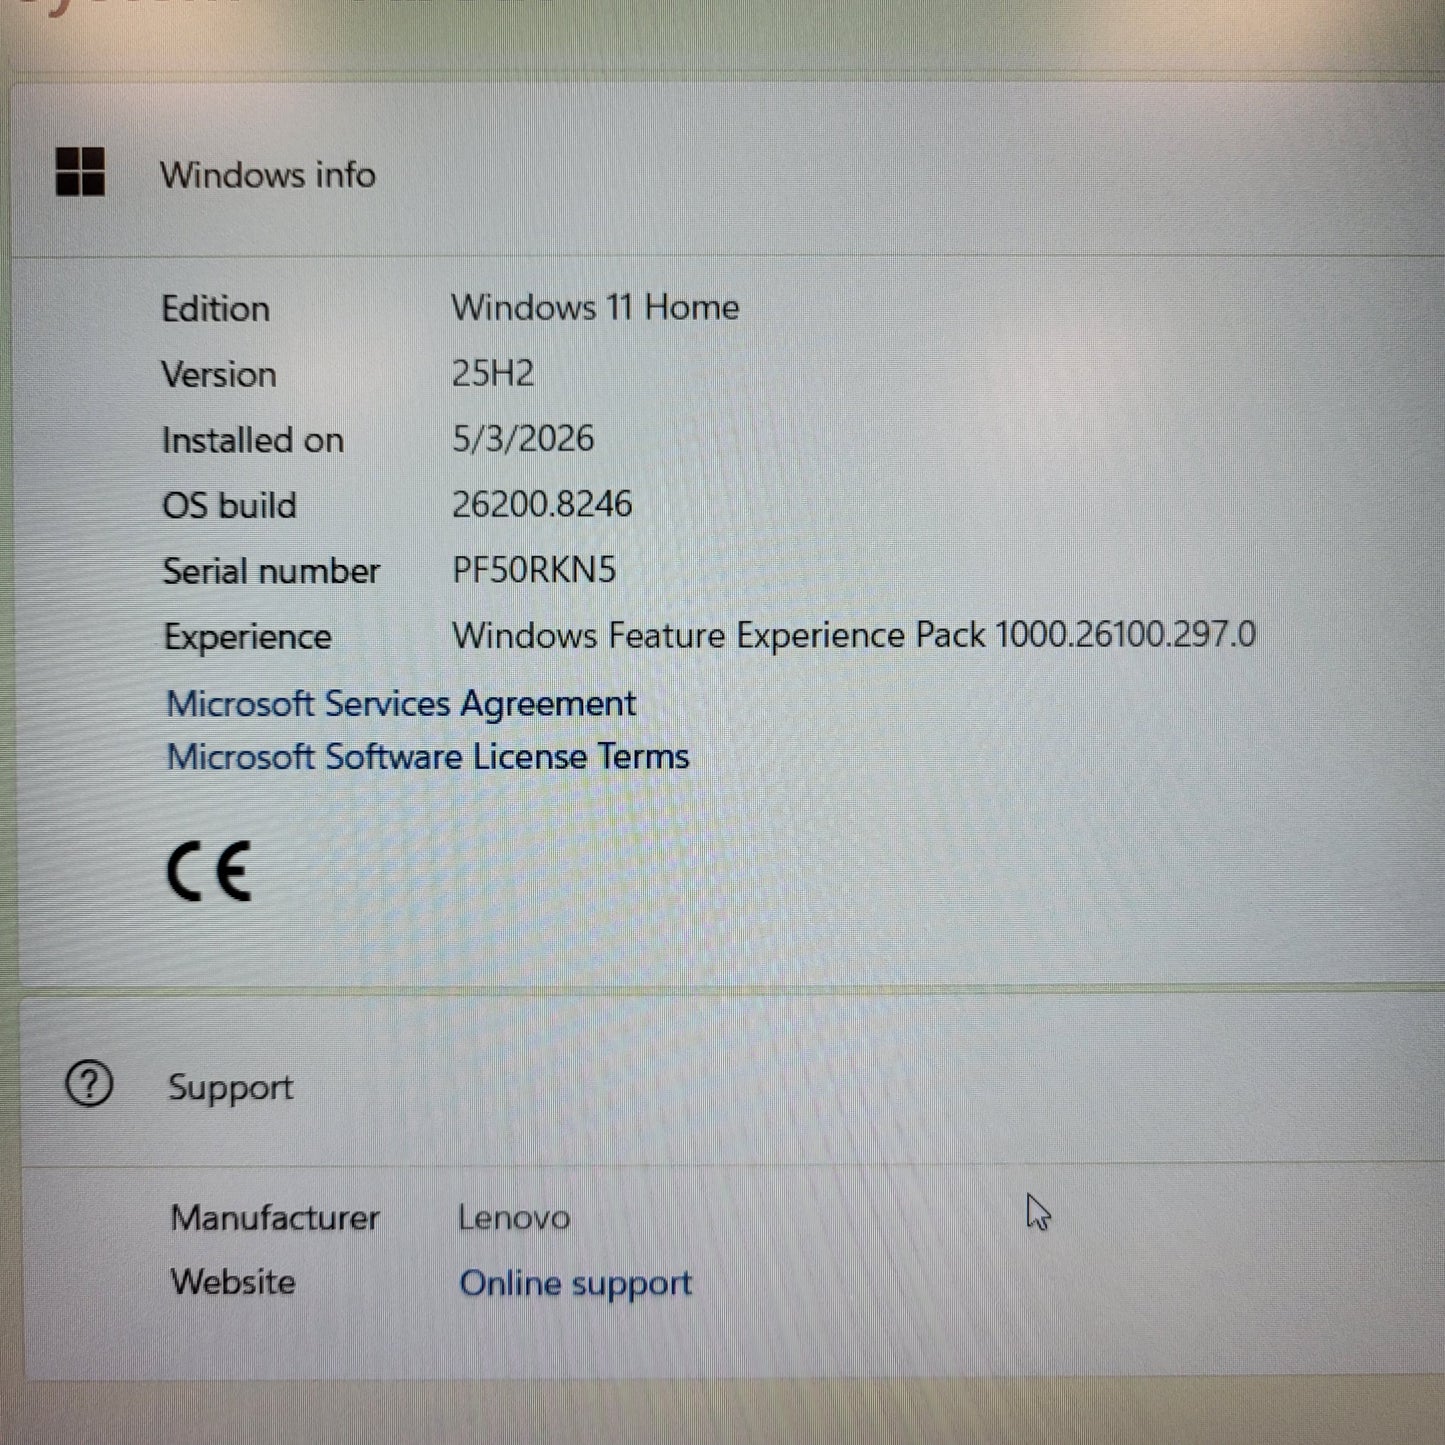Screen dimensions: 1445x1445
Task: Click the question mark Support icon
Action: point(89,1084)
